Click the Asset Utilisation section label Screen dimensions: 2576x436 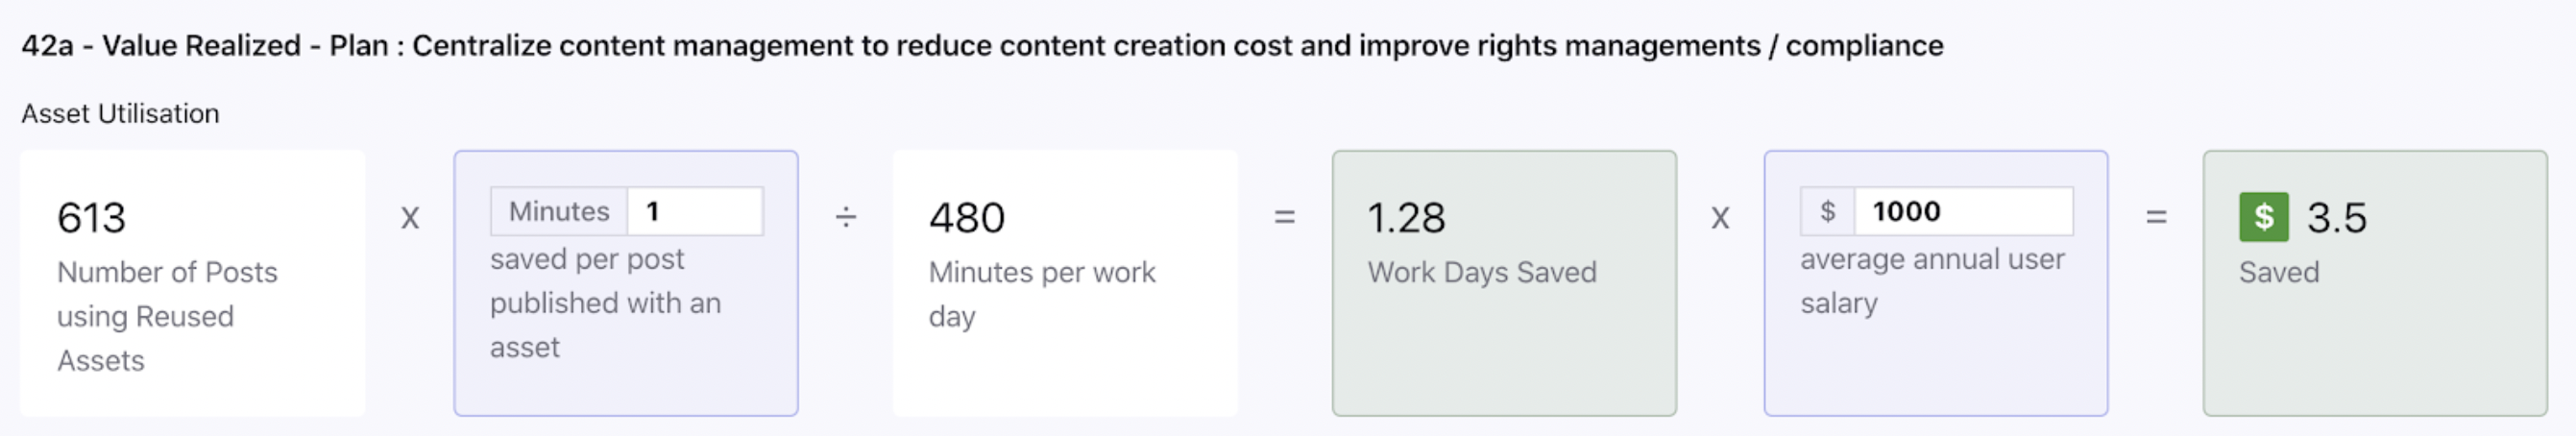pos(120,114)
